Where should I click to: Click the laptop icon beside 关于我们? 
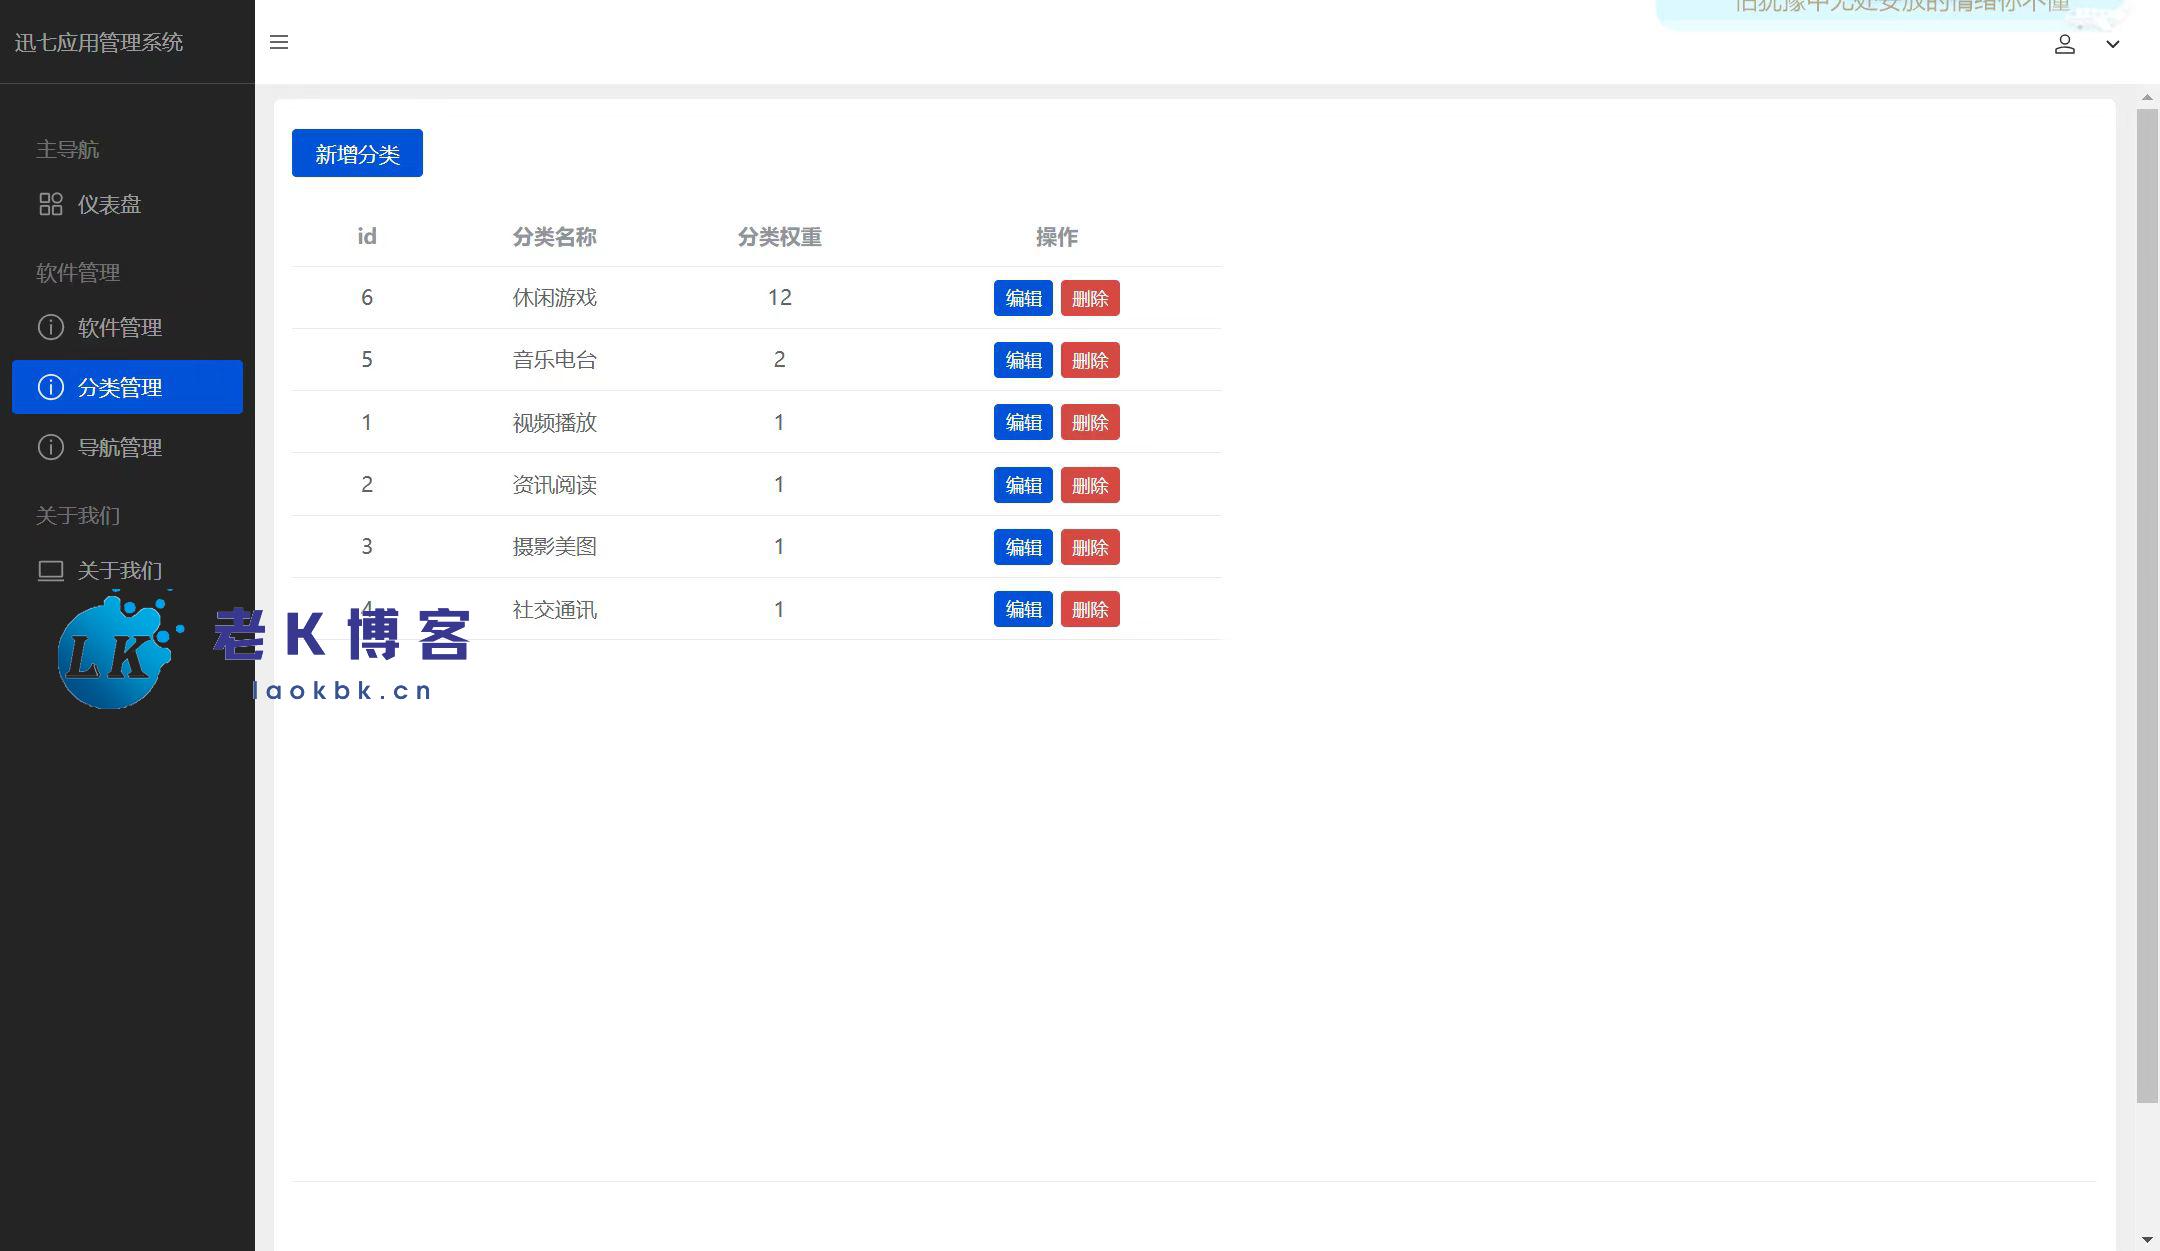(x=50, y=570)
